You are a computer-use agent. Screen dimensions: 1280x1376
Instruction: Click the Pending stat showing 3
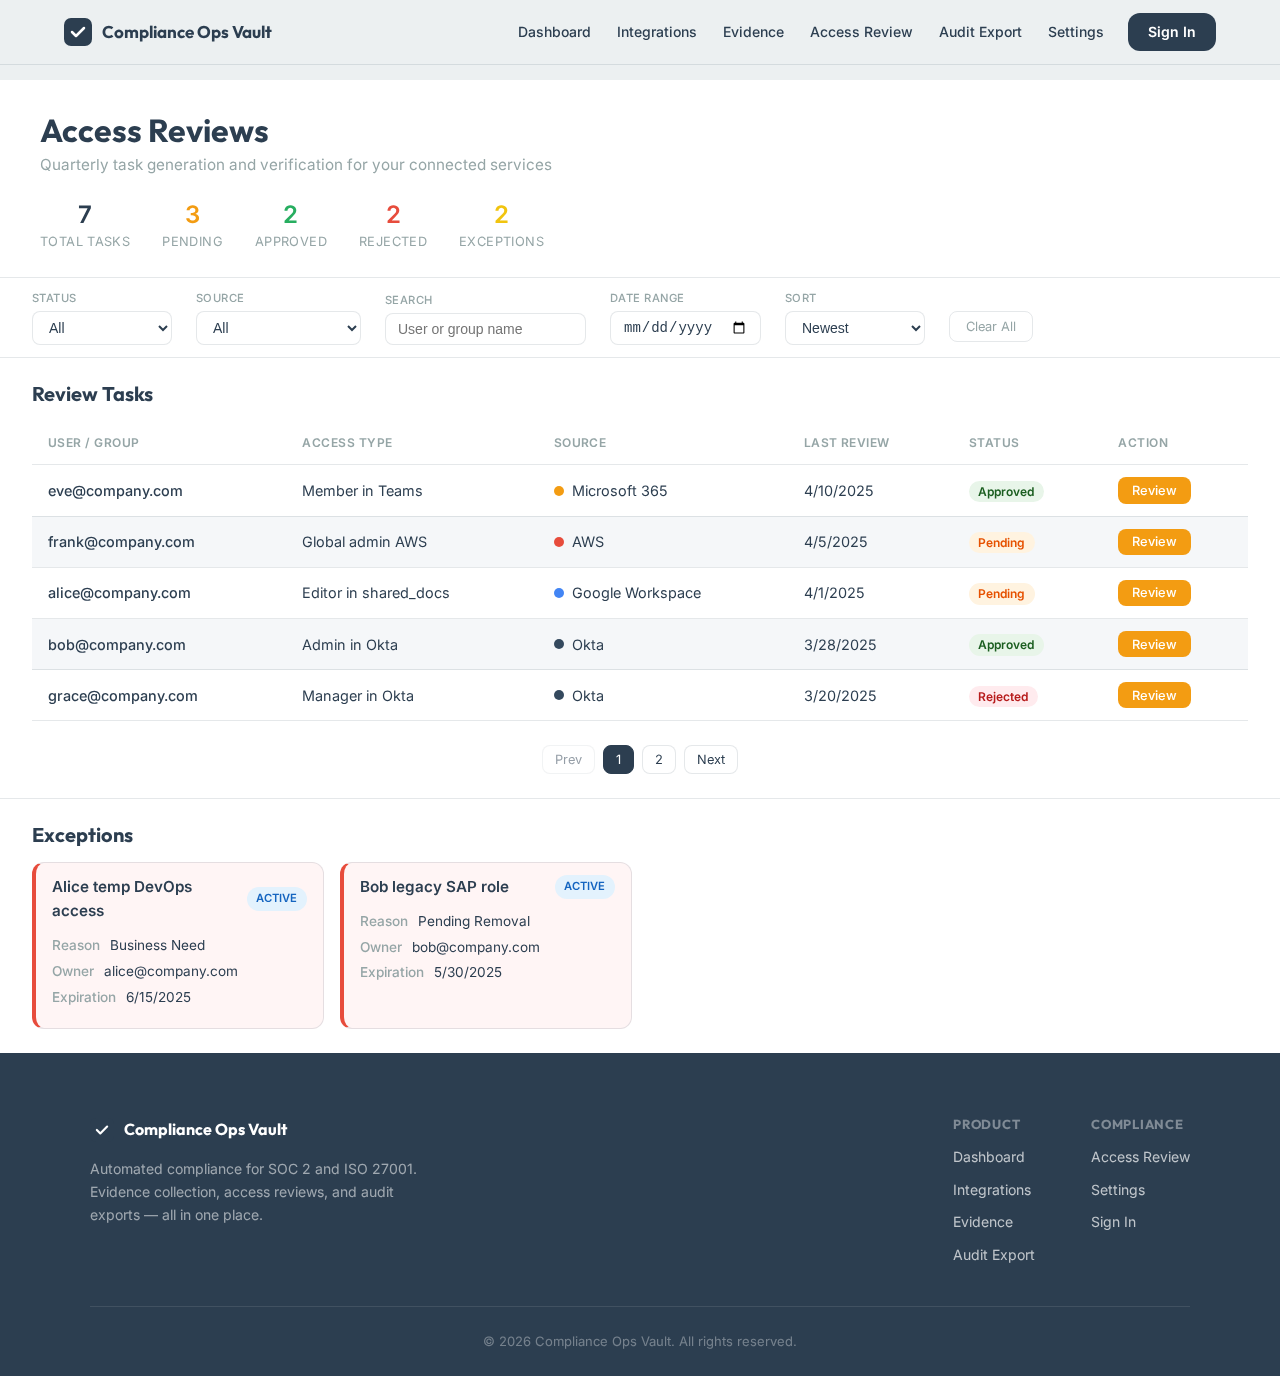pyautogui.click(x=192, y=225)
